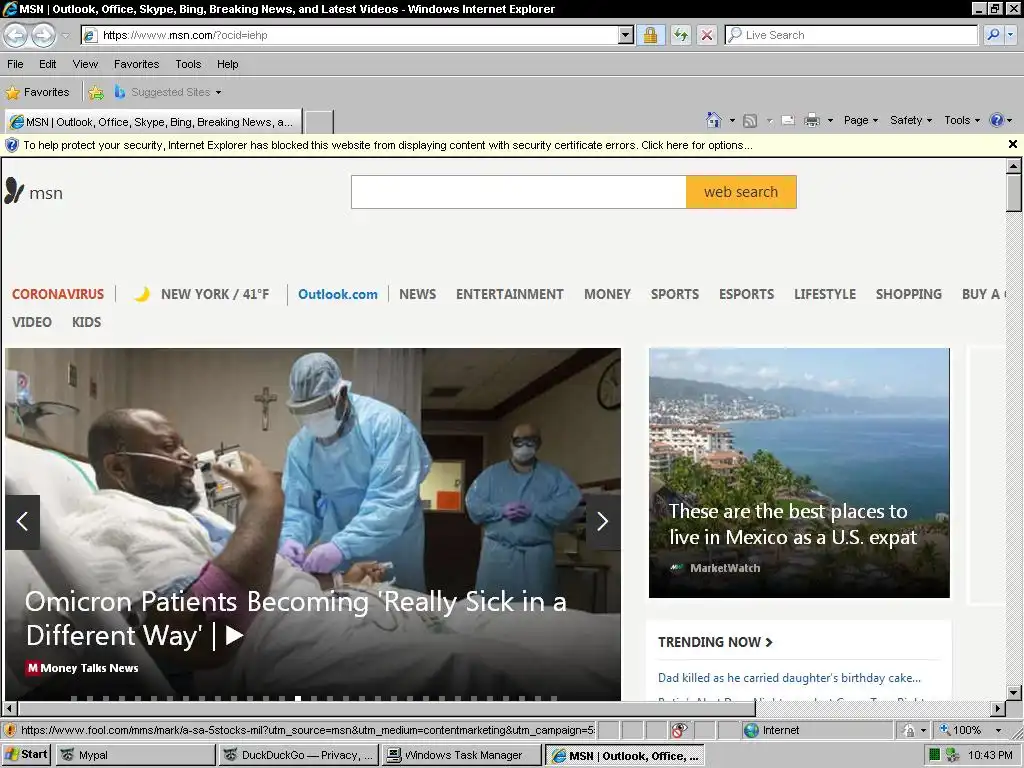The width and height of the screenshot is (1024, 768).
Task: Go to Home page icon
Action: tap(713, 120)
